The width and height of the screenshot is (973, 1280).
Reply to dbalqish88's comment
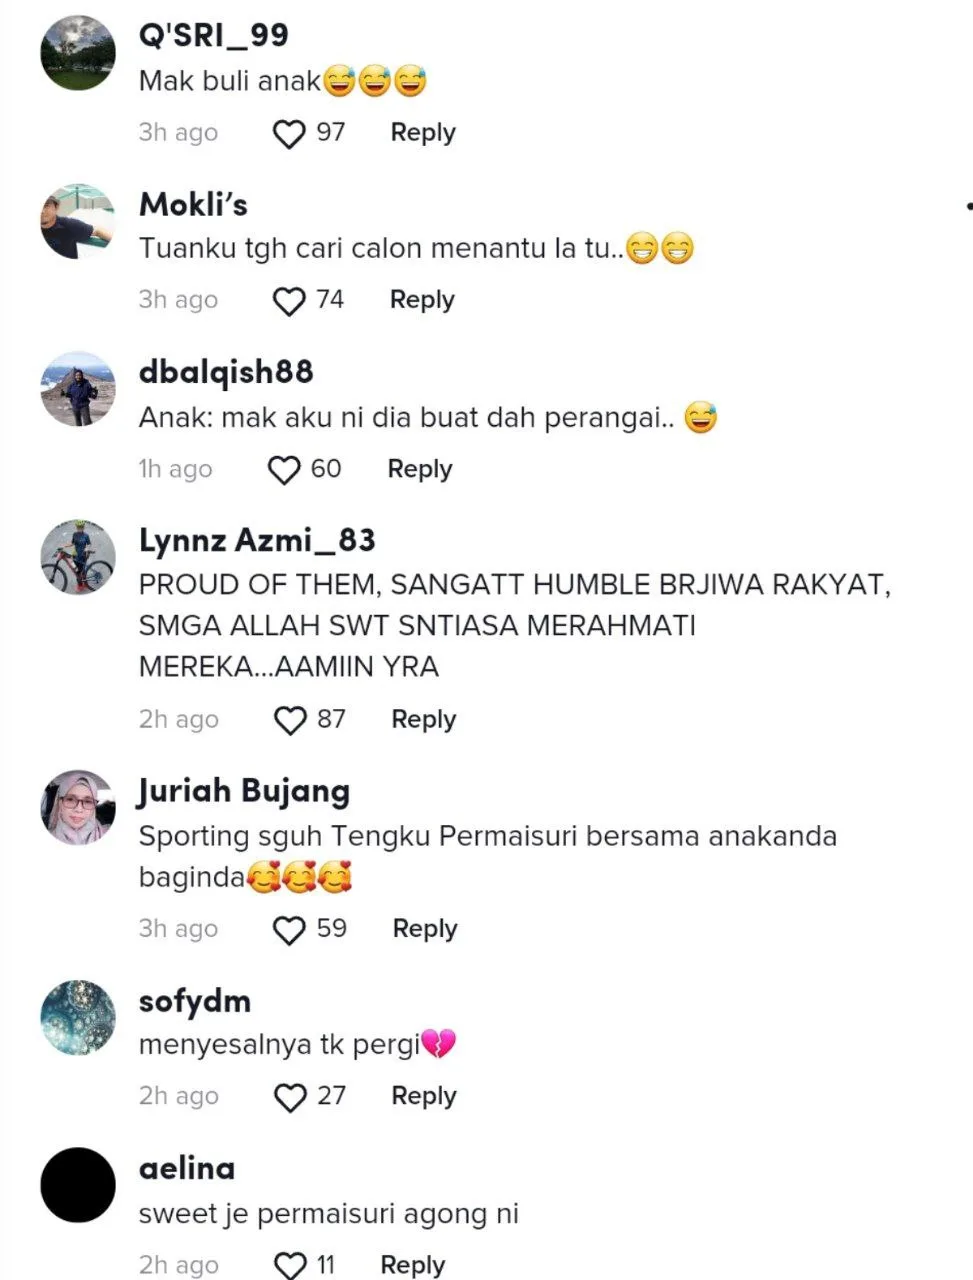point(420,469)
